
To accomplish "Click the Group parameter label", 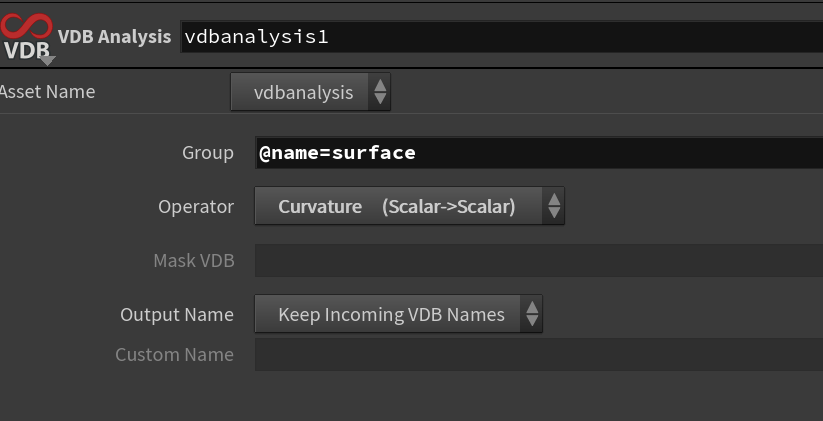I will point(208,153).
